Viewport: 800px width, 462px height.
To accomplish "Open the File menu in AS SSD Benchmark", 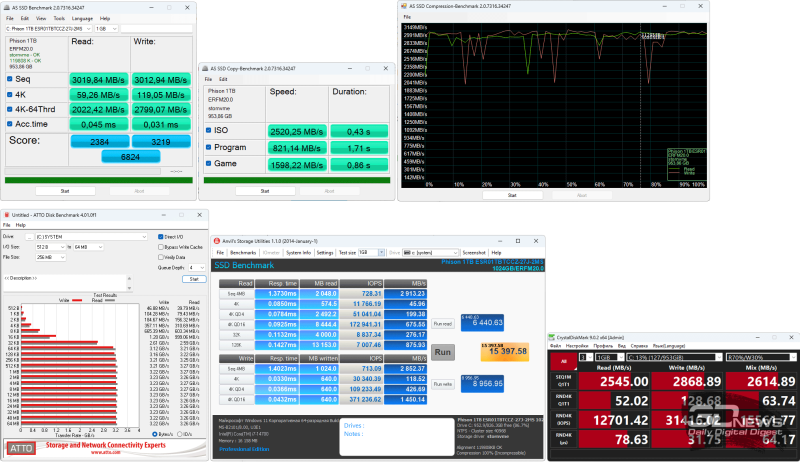I will [10, 18].
